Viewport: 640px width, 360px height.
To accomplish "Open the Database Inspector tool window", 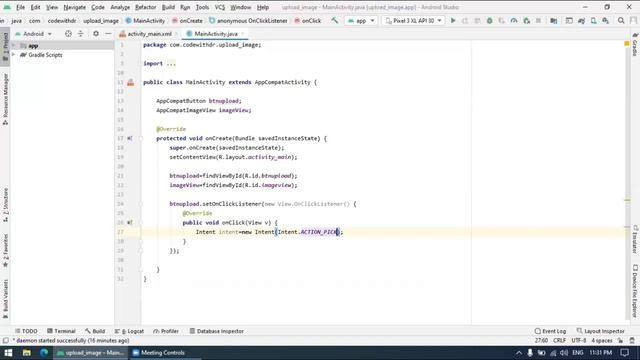I will click(x=216, y=331).
